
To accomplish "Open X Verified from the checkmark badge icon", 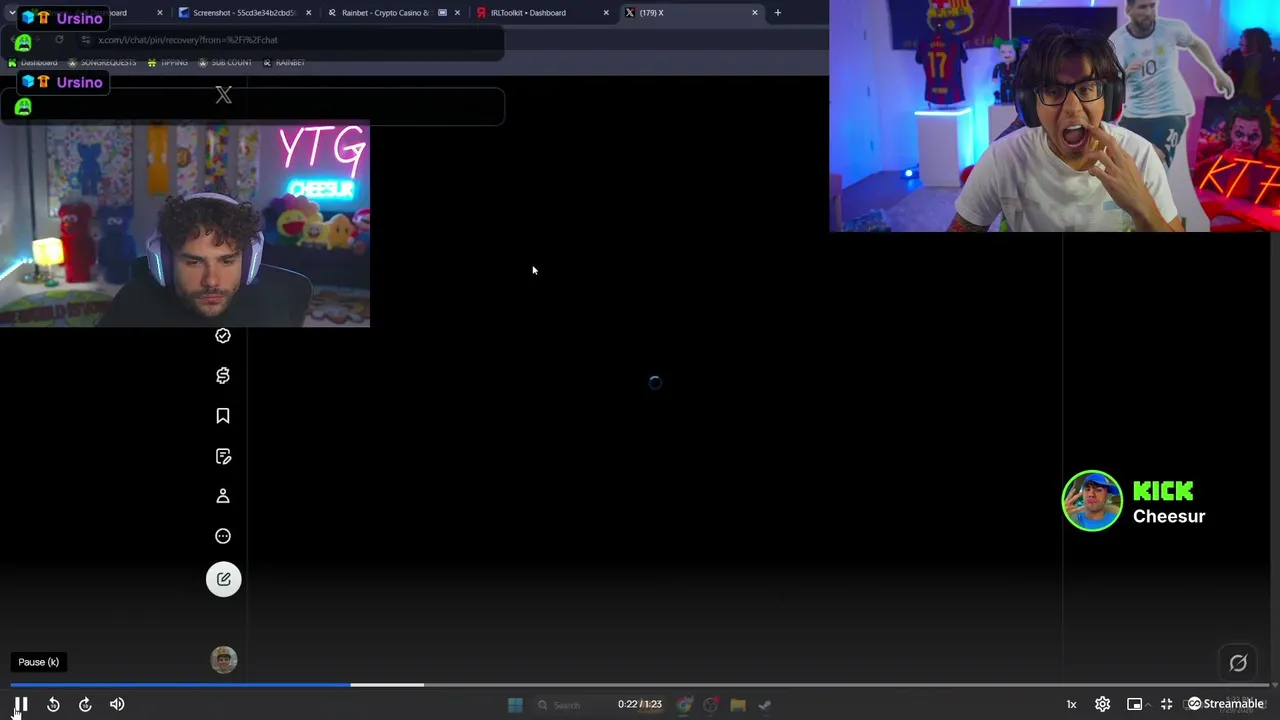I will tap(223, 336).
